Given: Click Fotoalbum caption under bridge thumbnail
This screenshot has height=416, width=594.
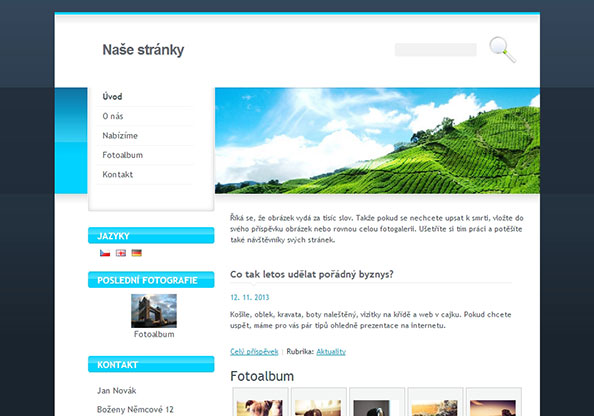Looking at the screenshot, I should tap(154, 334).
